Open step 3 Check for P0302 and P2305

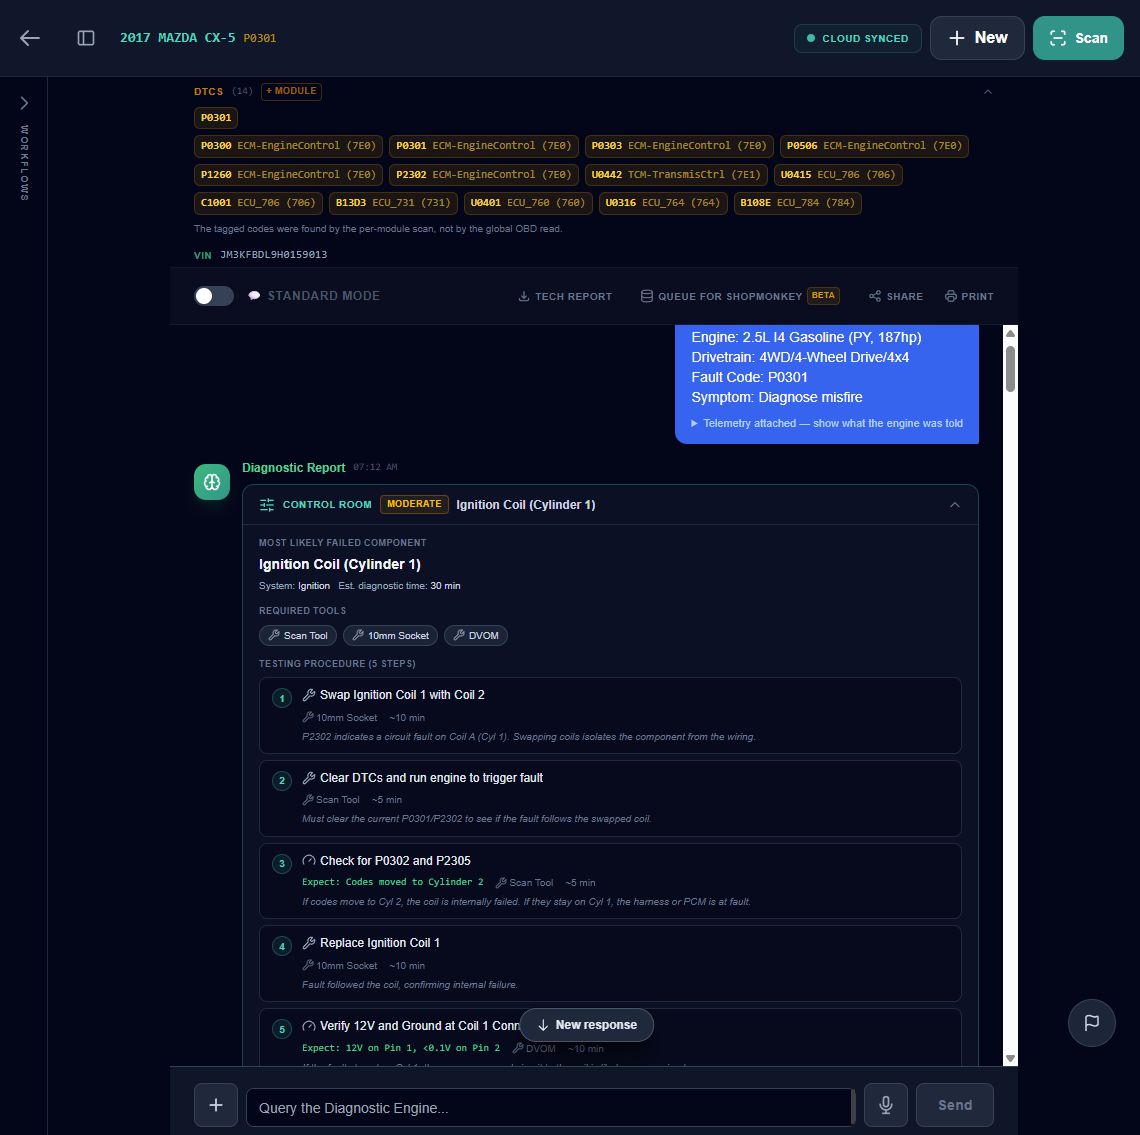point(610,881)
